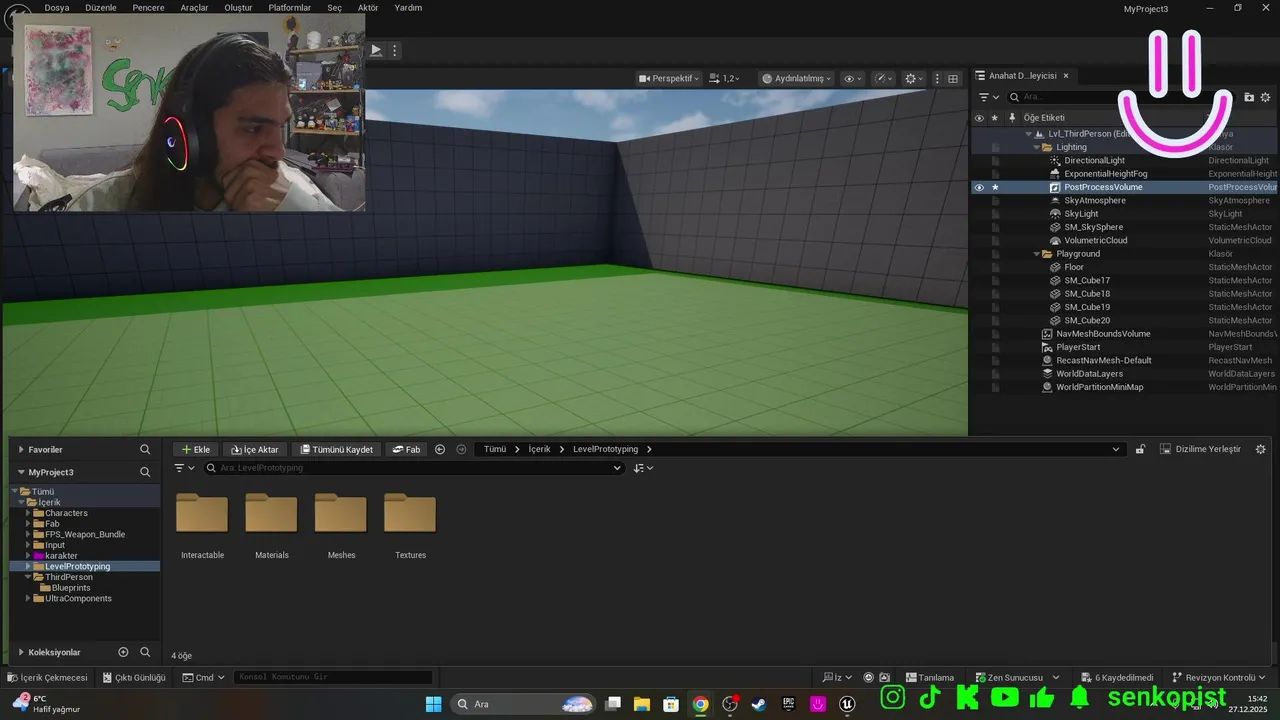Click the Öğe Etiketi column header
This screenshot has width=1280, height=720.
pos(1044,118)
